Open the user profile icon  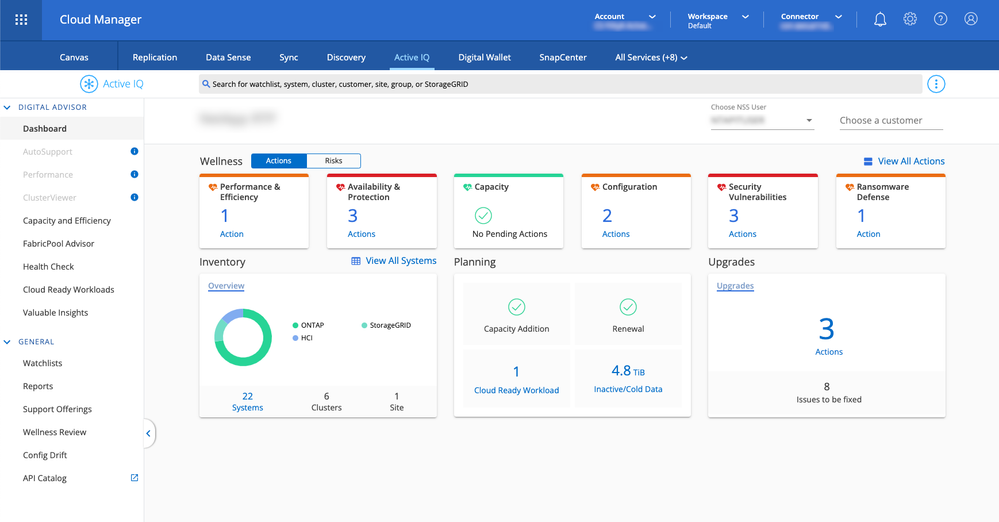(970, 19)
